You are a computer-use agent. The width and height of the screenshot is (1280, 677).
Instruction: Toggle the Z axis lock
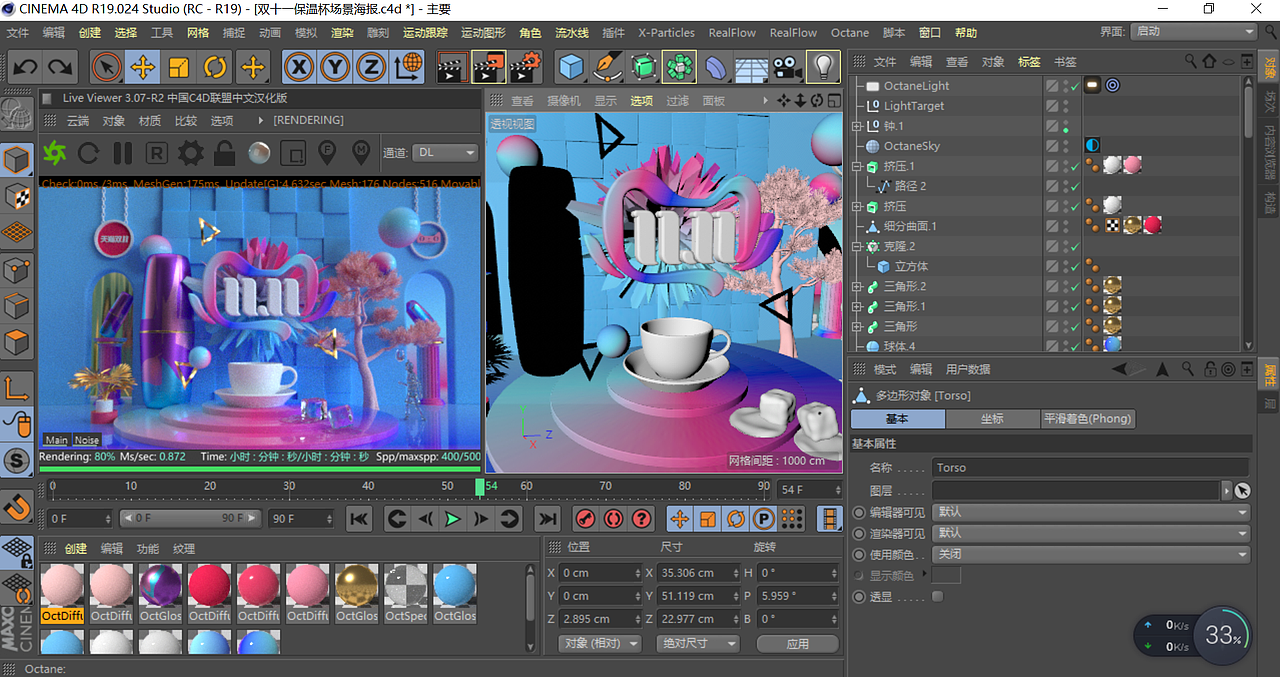pos(371,68)
